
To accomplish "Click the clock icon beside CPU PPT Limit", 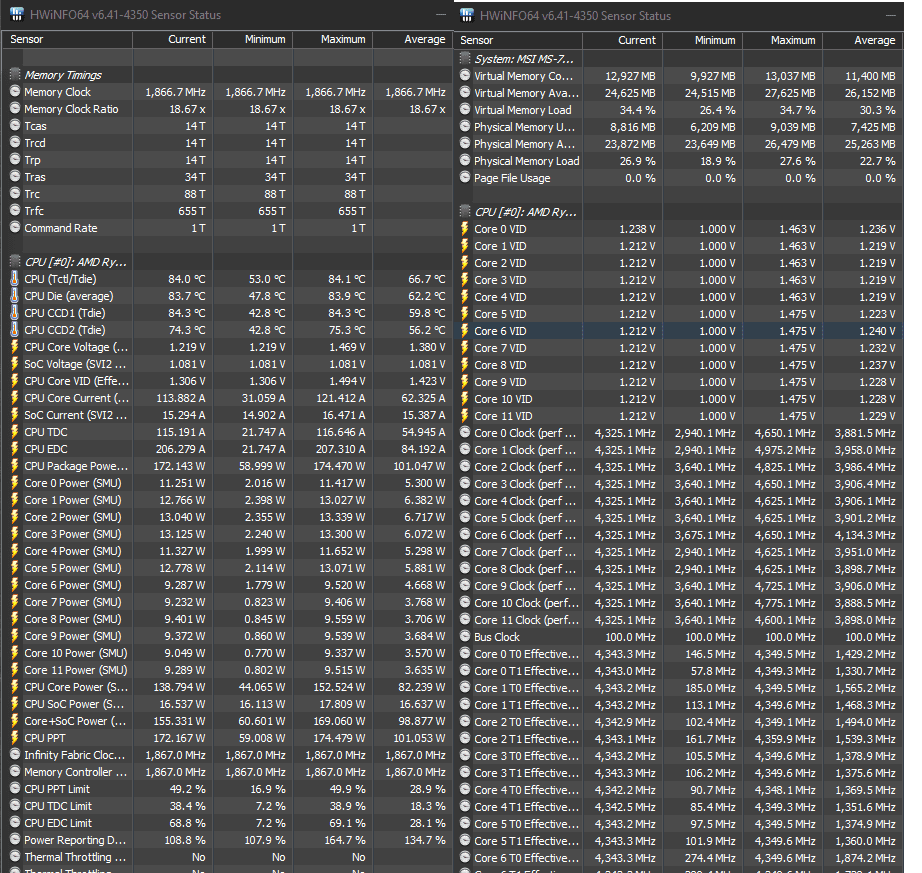I will pos(15,789).
